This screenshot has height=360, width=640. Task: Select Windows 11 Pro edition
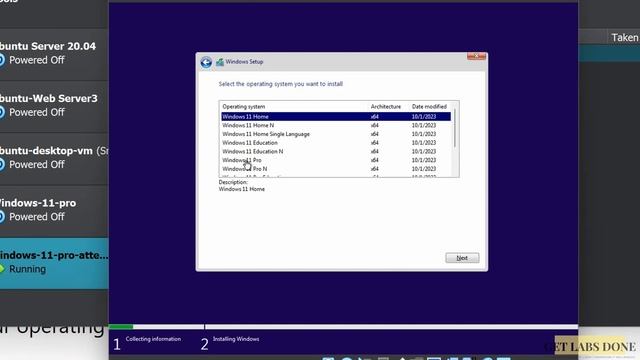[x=336, y=160]
